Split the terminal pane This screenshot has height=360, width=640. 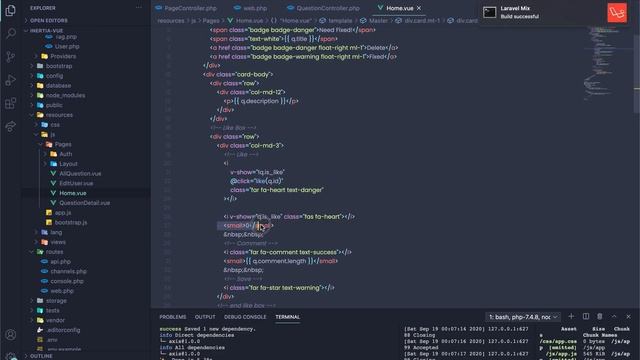(x=586, y=317)
